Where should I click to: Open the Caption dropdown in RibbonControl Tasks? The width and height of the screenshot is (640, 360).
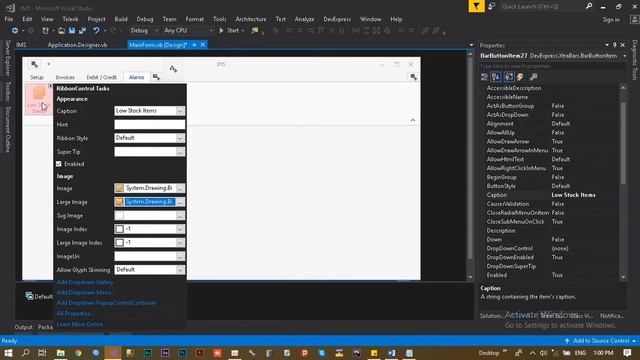pos(180,111)
